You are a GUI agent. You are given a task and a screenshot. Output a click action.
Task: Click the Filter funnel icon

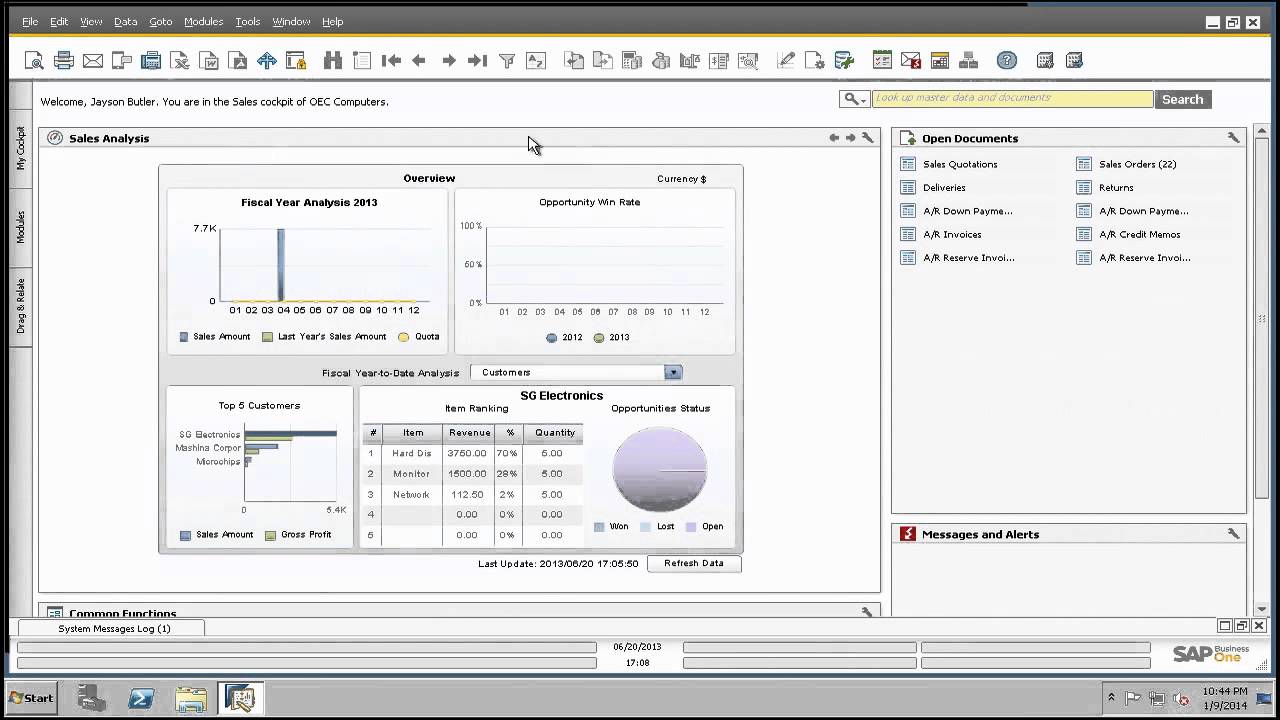pyautogui.click(x=507, y=61)
